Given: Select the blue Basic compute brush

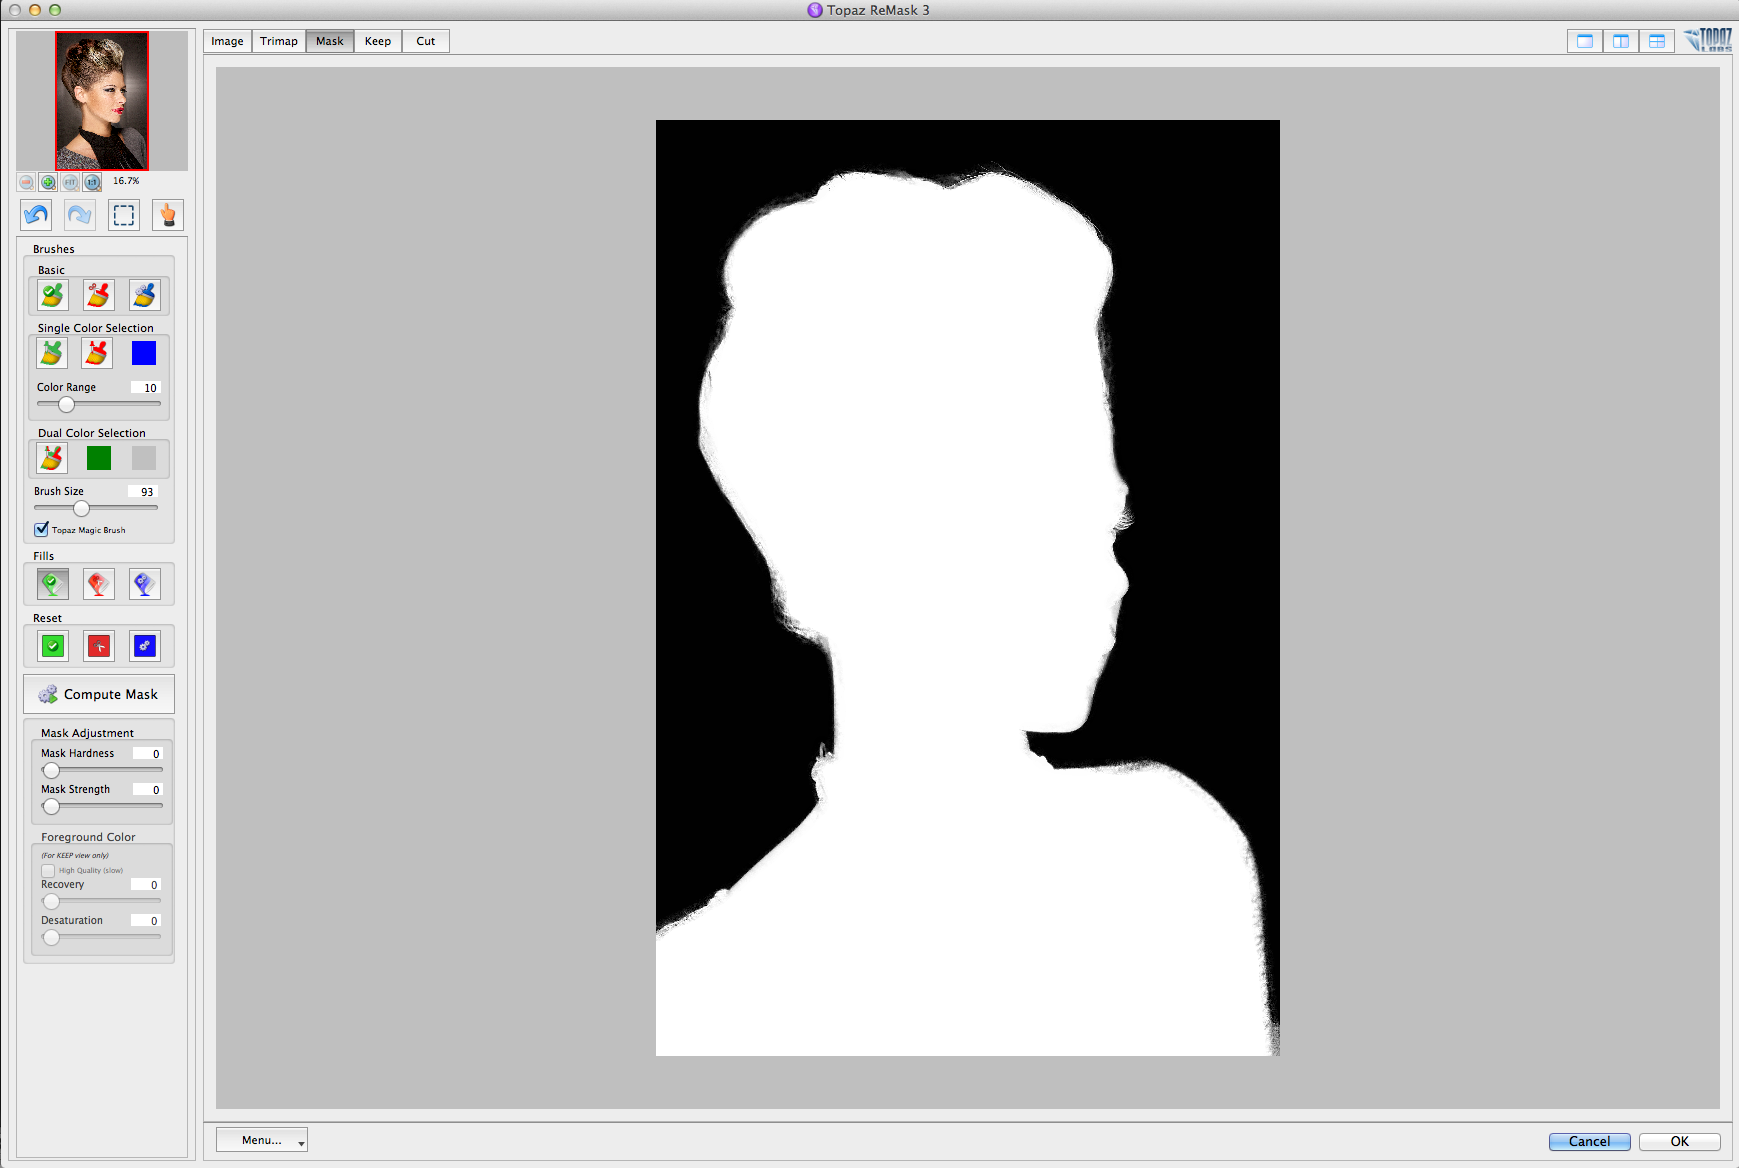Looking at the screenshot, I should coord(144,295).
